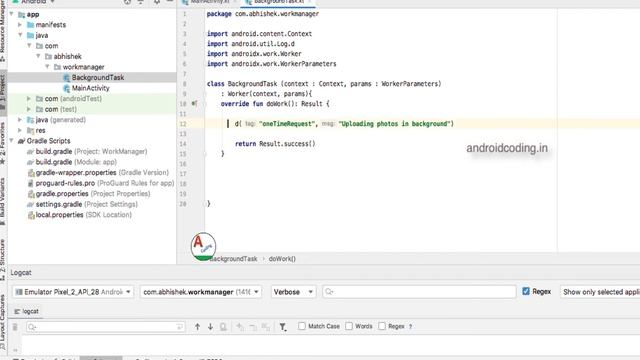This screenshot has width=640, height=360.
Task: Enable the Words checkbox
Action: point(349,326)
